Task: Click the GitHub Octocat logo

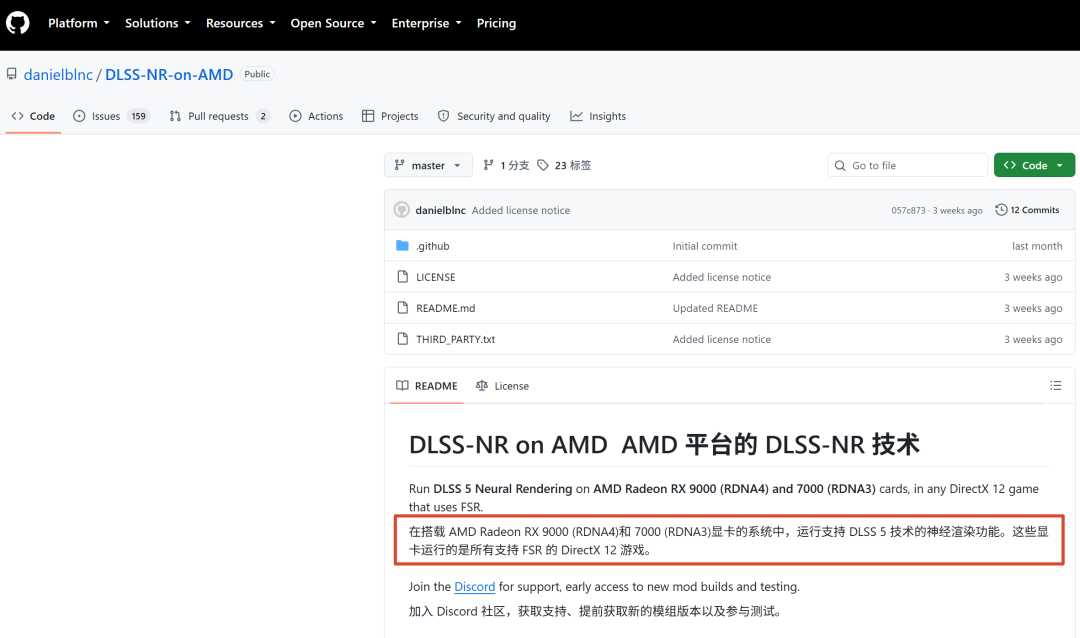Action: pyautogui.click(x=18, y=23)
